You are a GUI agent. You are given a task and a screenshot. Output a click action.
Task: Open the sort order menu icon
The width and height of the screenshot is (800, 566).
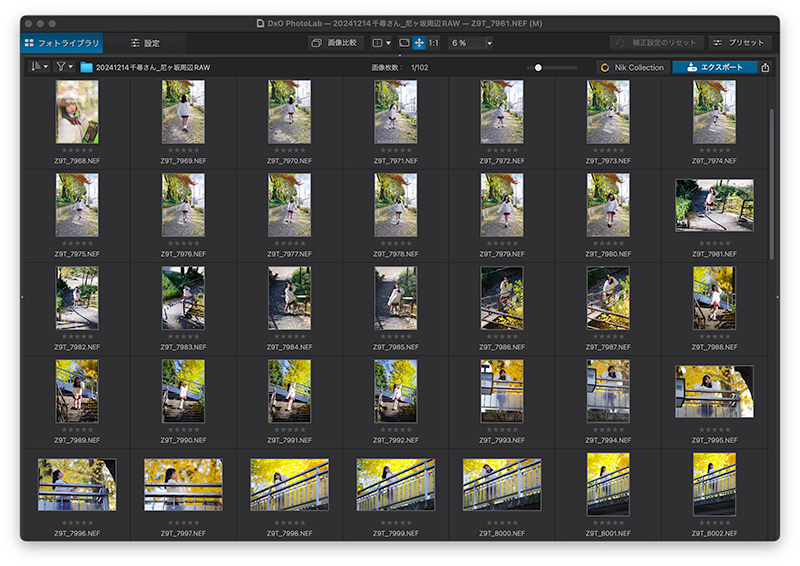coord(39,67)
